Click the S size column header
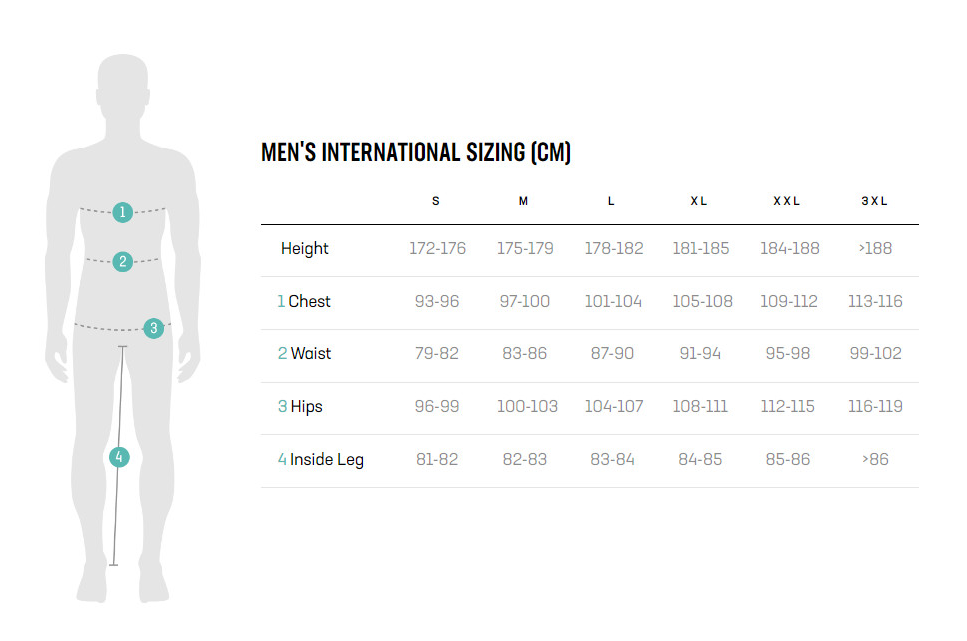 click(436, 201)
